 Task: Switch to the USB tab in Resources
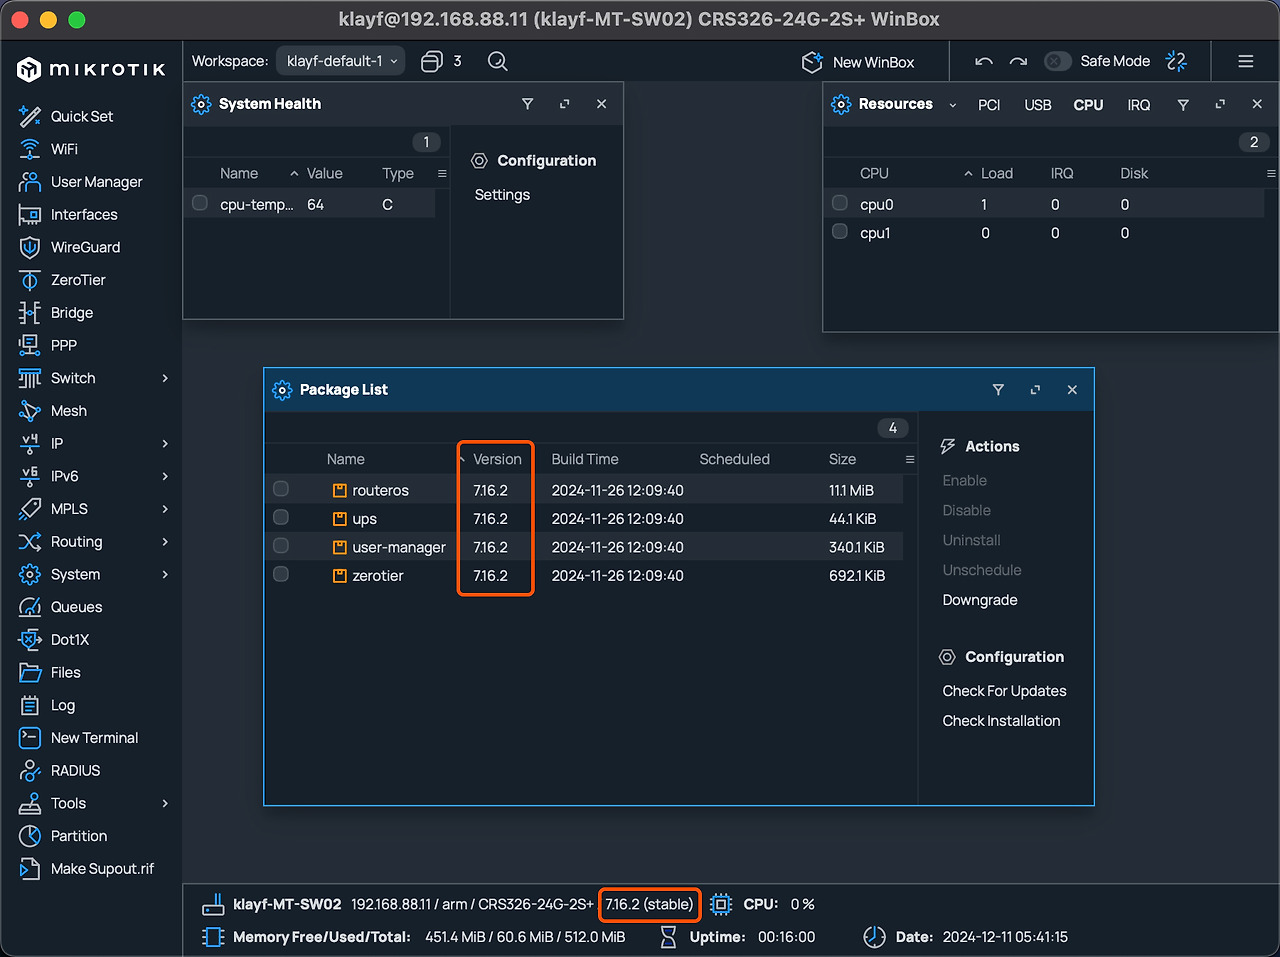point(1038,105)
